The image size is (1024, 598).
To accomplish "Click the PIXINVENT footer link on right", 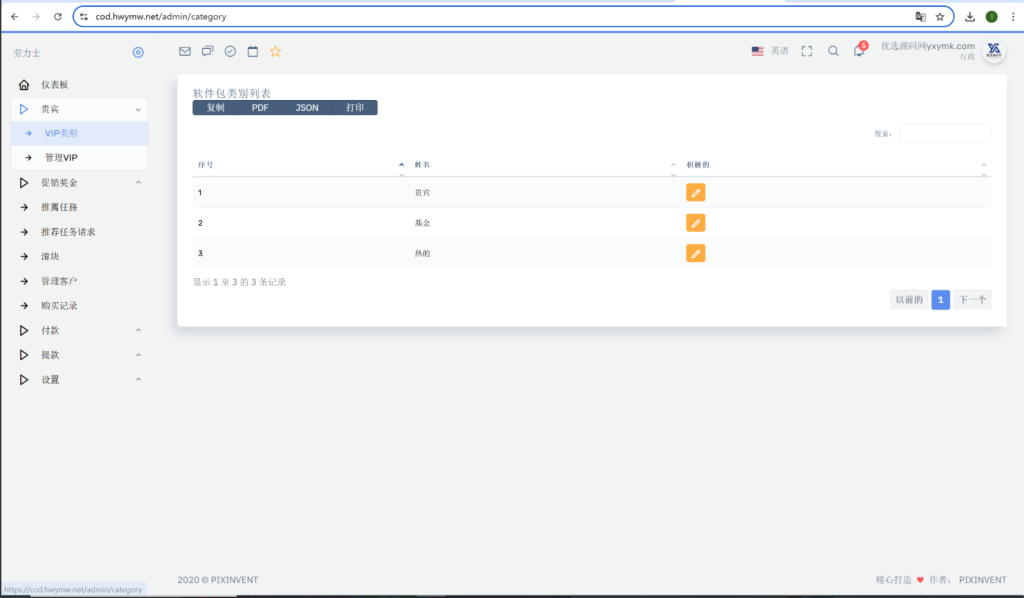I will tap(982, 580).
